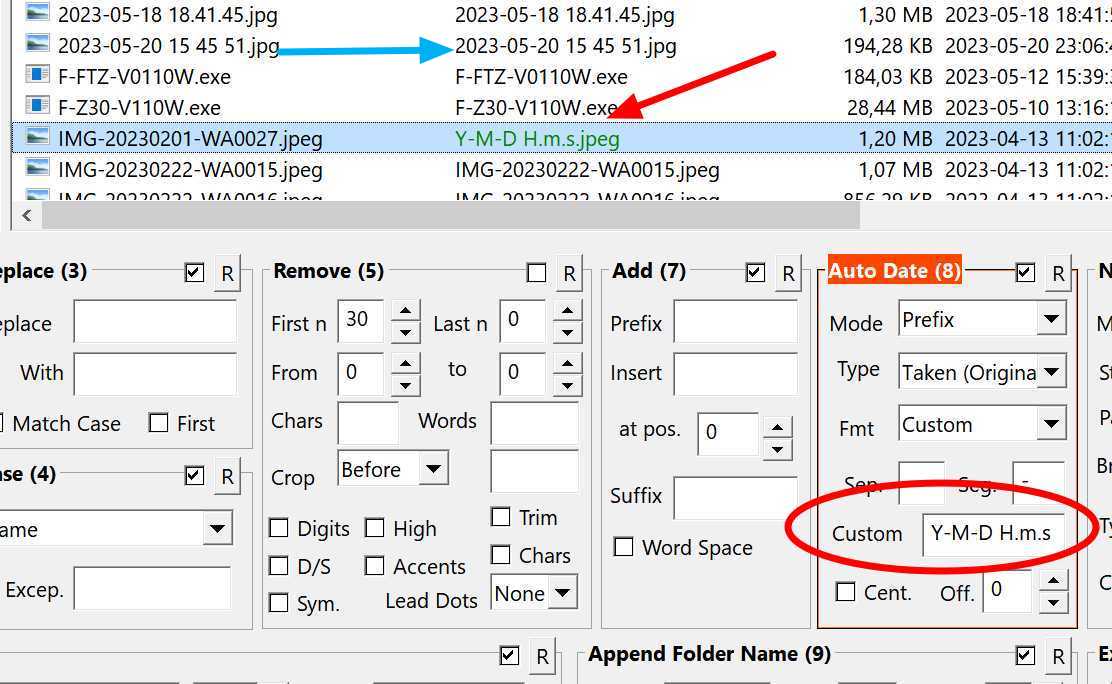Click the image icon for IMG-20230201-WA0027.jpeg
Screen dimensions: 1112x684
(x=37, y=138)
